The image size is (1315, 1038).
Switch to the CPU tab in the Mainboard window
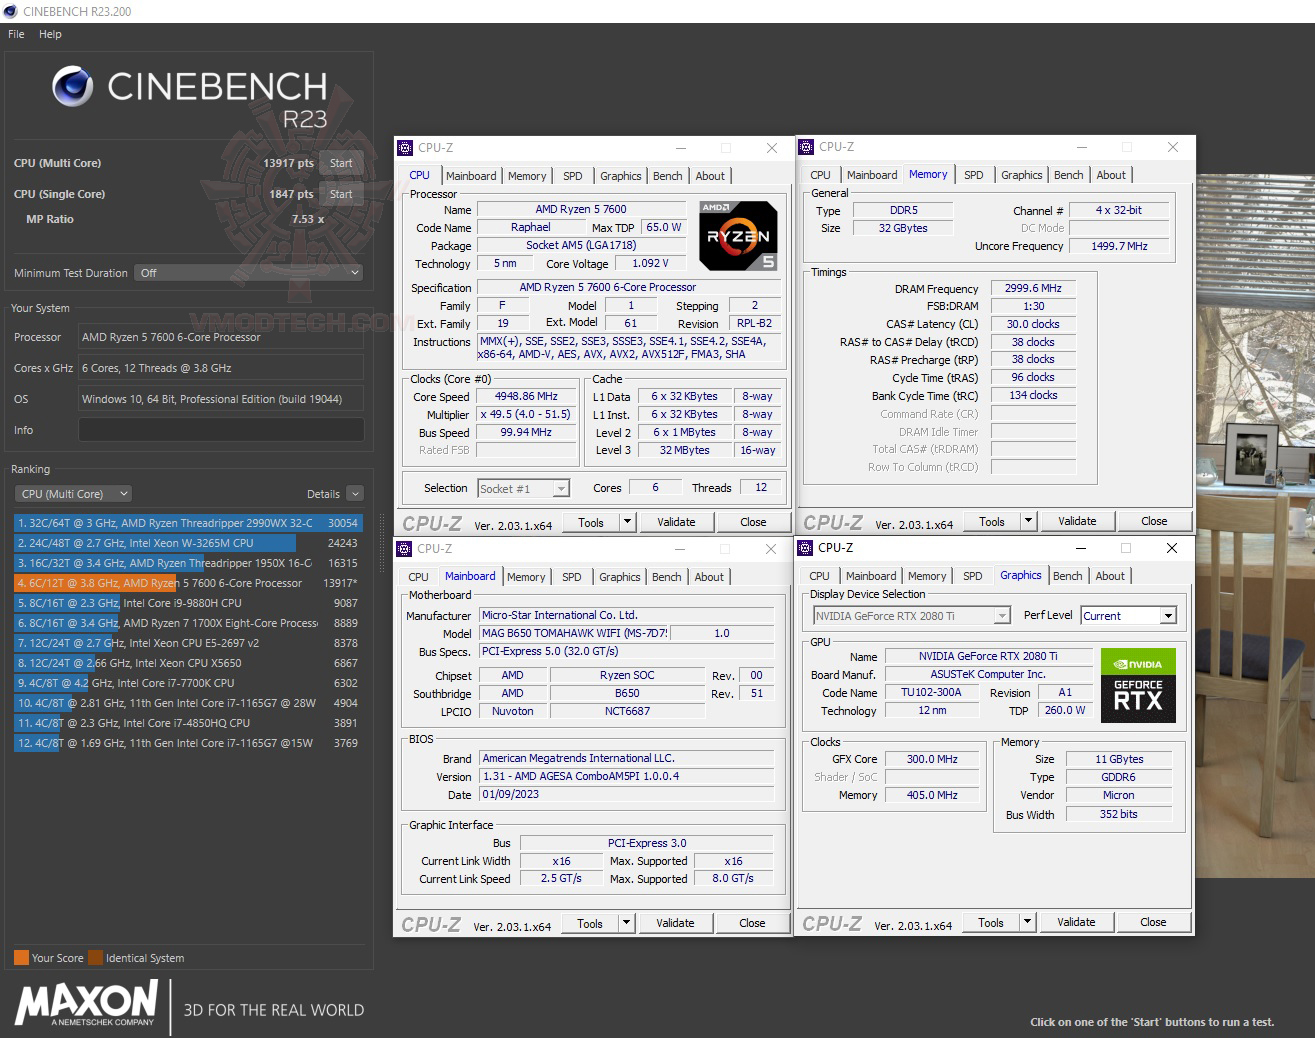418,577
